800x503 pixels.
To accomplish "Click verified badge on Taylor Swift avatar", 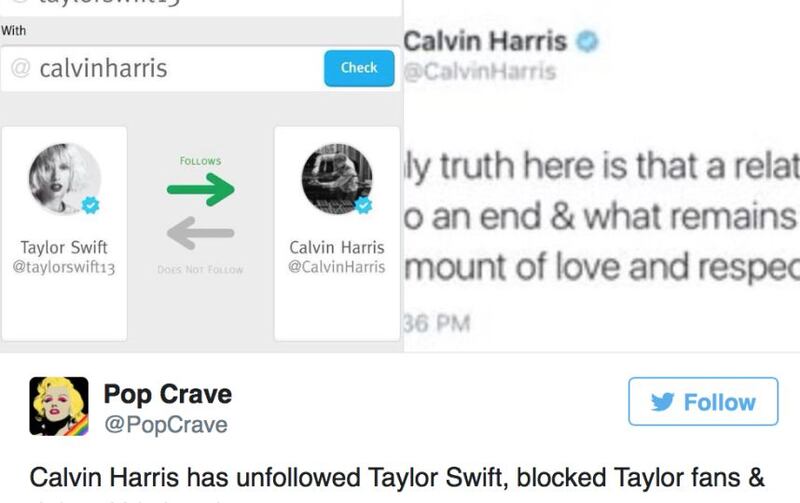I will coord(91,205).
